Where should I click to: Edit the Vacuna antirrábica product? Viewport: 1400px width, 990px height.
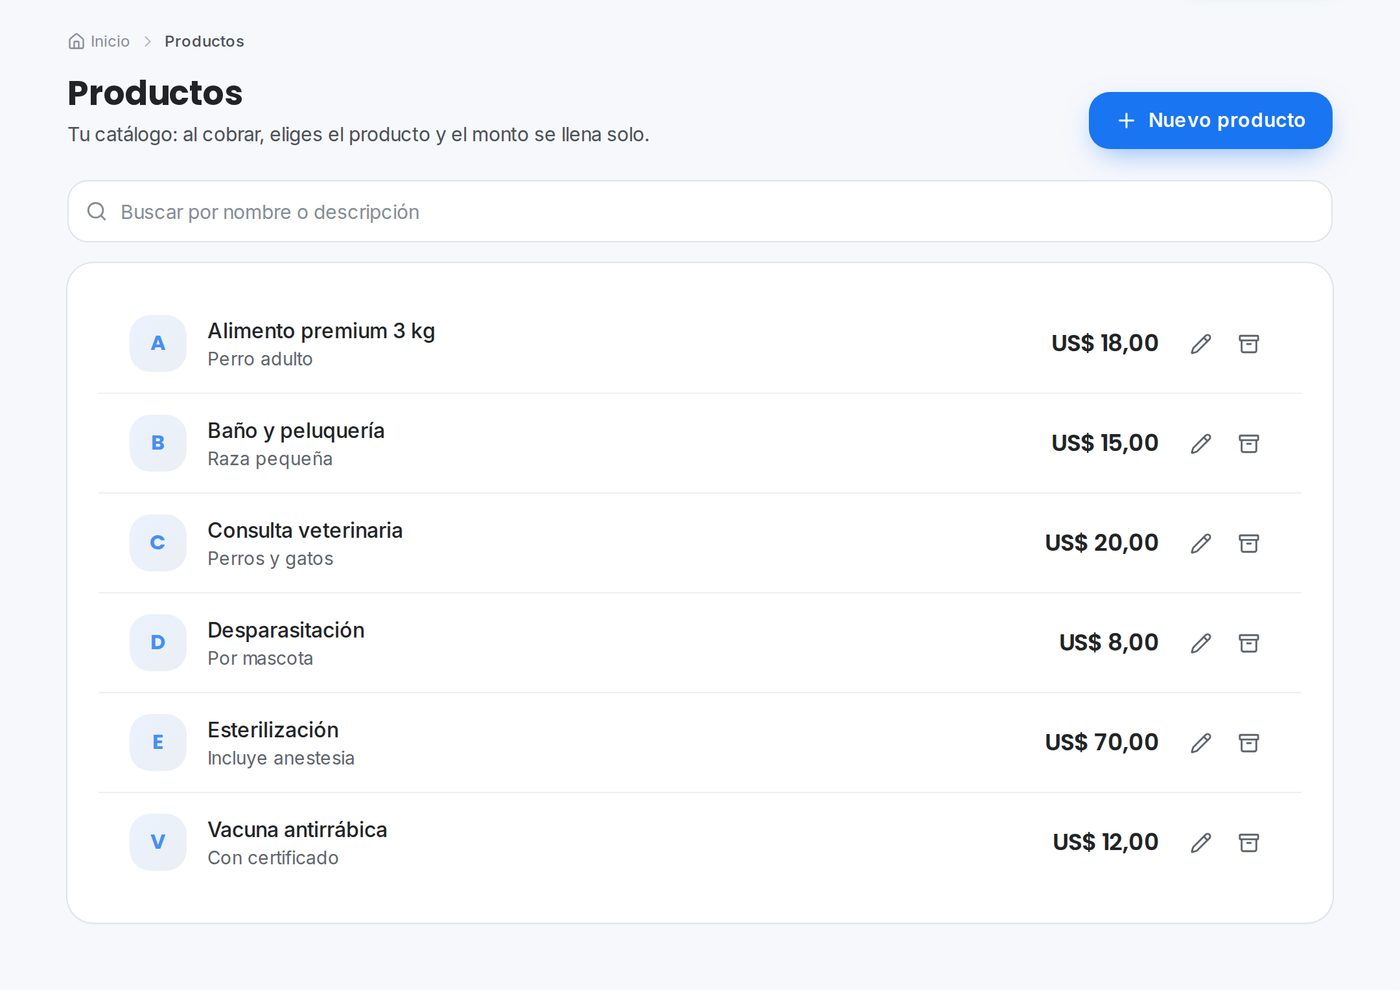coord(1201,843)
